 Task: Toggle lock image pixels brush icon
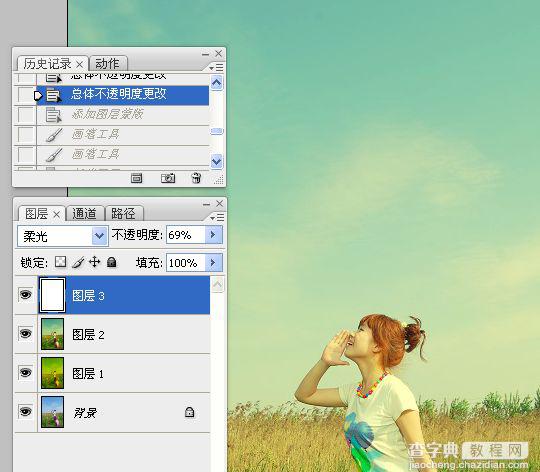pos(78,262)
